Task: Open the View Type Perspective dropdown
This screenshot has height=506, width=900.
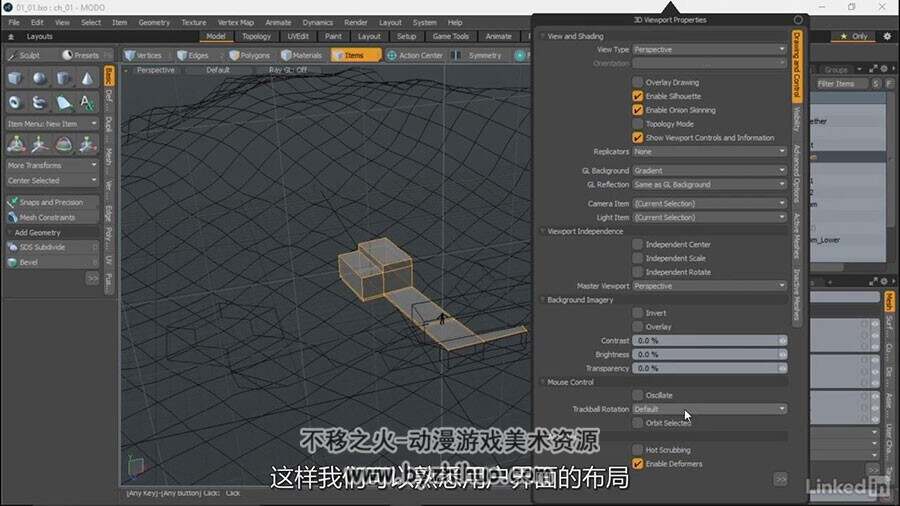Action: [x=709, y=49]
